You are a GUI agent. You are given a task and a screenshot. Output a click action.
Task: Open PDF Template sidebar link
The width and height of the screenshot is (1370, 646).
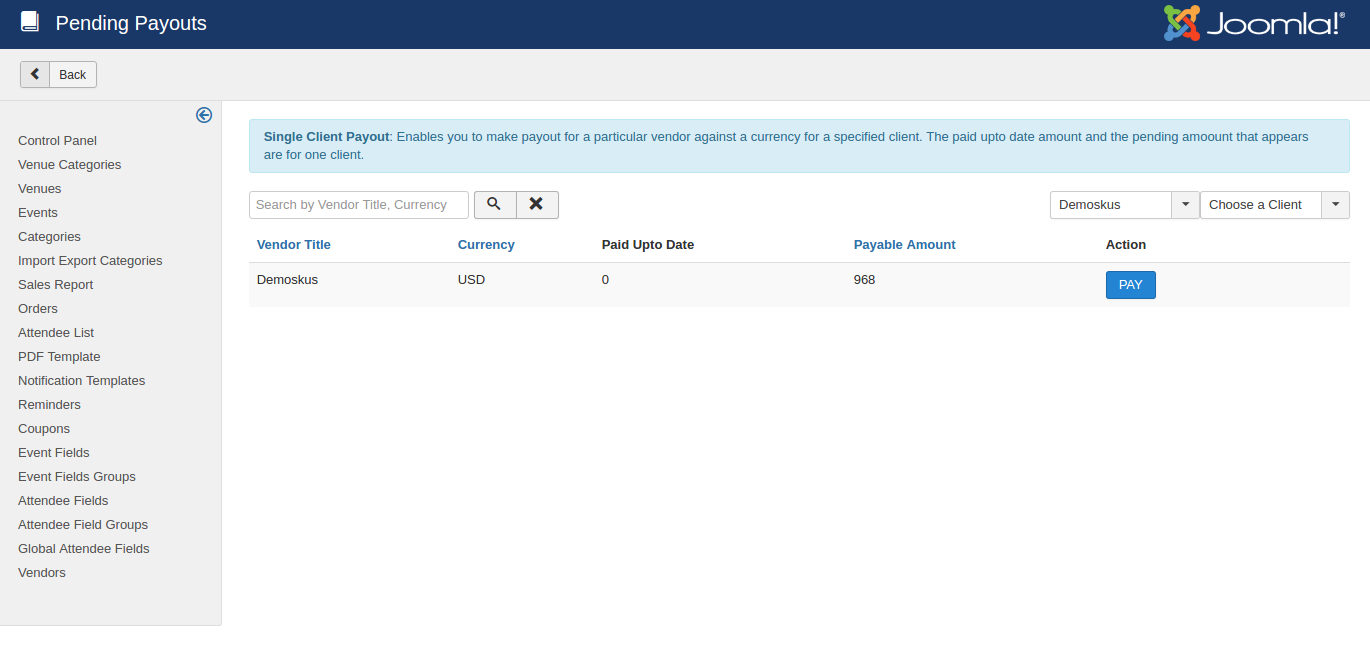[59, 357]
